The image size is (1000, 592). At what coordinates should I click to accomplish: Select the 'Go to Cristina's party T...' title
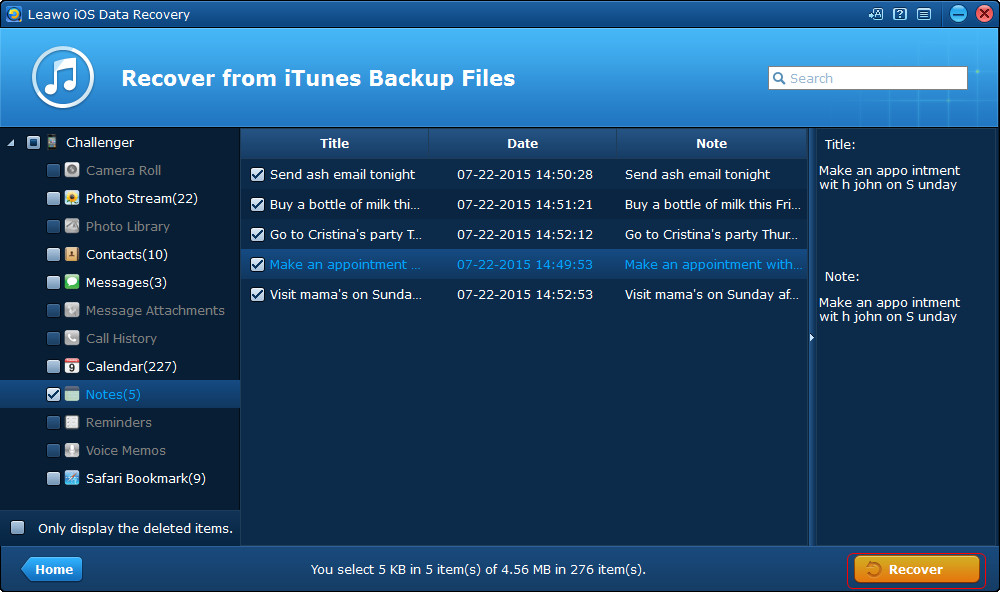coord(346,234)
